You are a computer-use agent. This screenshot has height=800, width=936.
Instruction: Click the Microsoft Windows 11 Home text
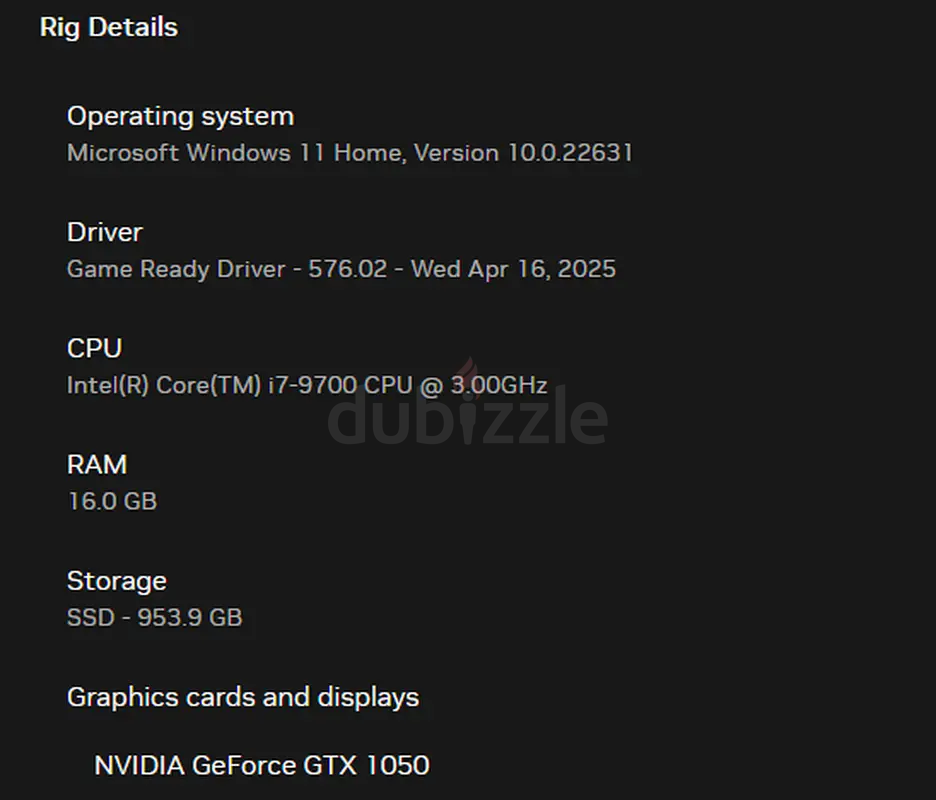point(234,153)
